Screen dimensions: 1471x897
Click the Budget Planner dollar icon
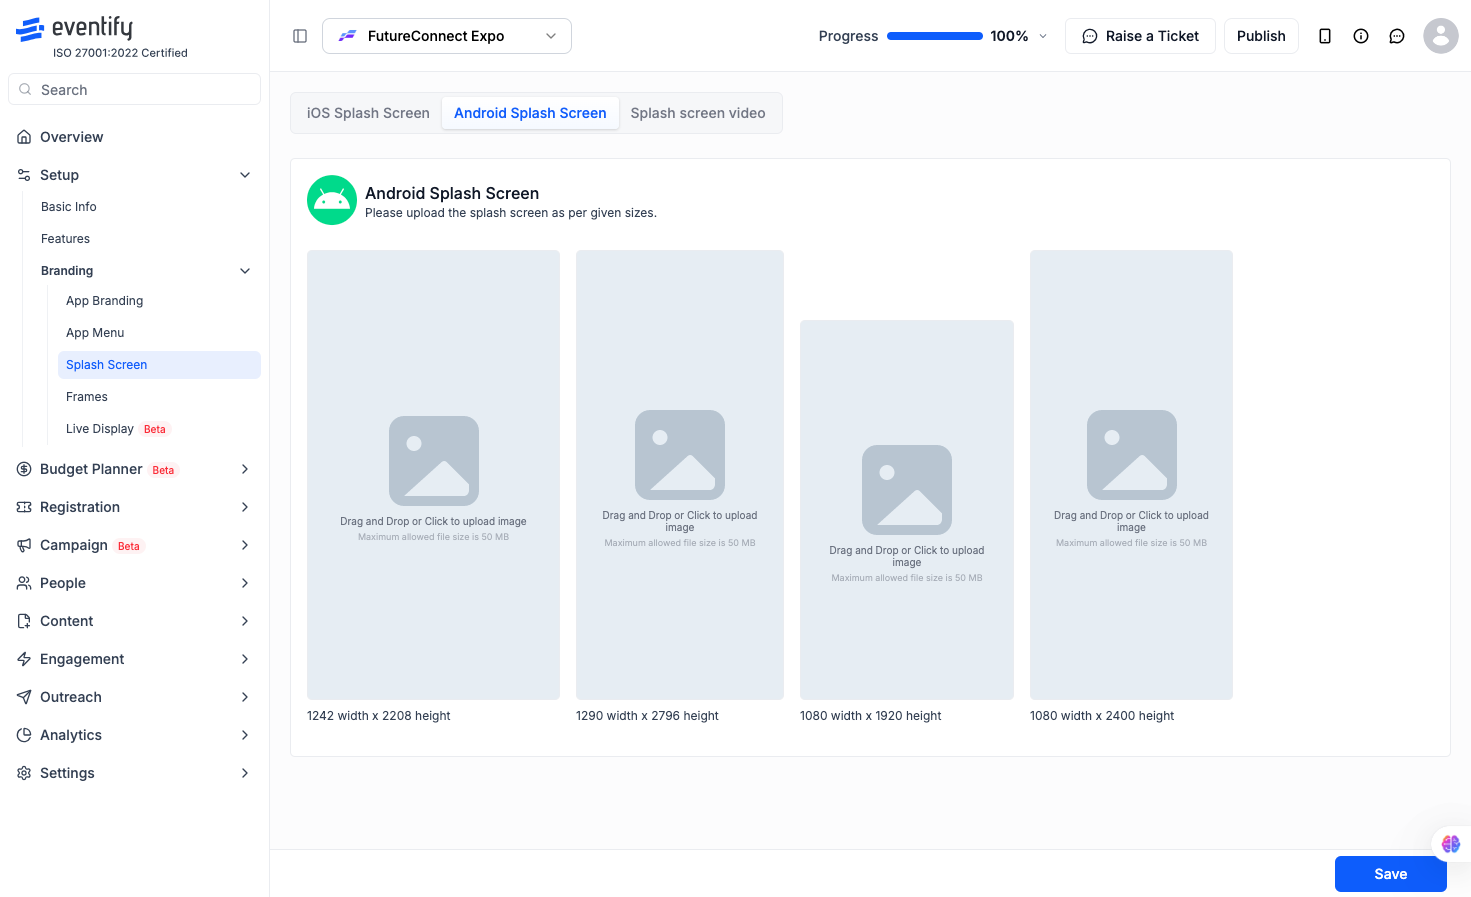[24, 469]
